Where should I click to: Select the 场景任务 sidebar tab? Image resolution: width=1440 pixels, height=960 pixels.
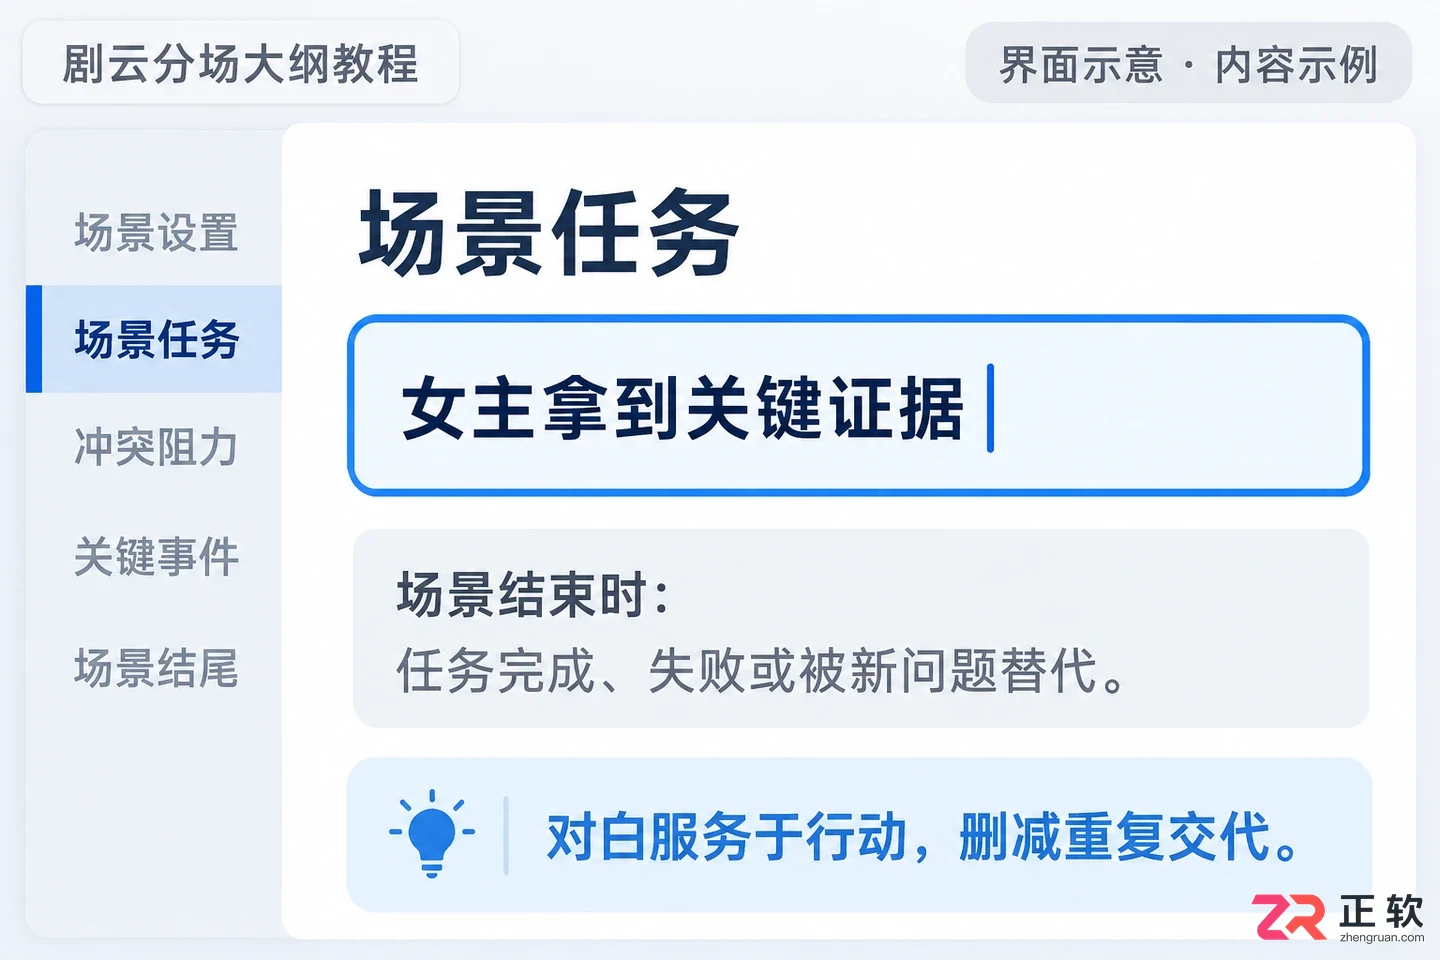[154, 339]
